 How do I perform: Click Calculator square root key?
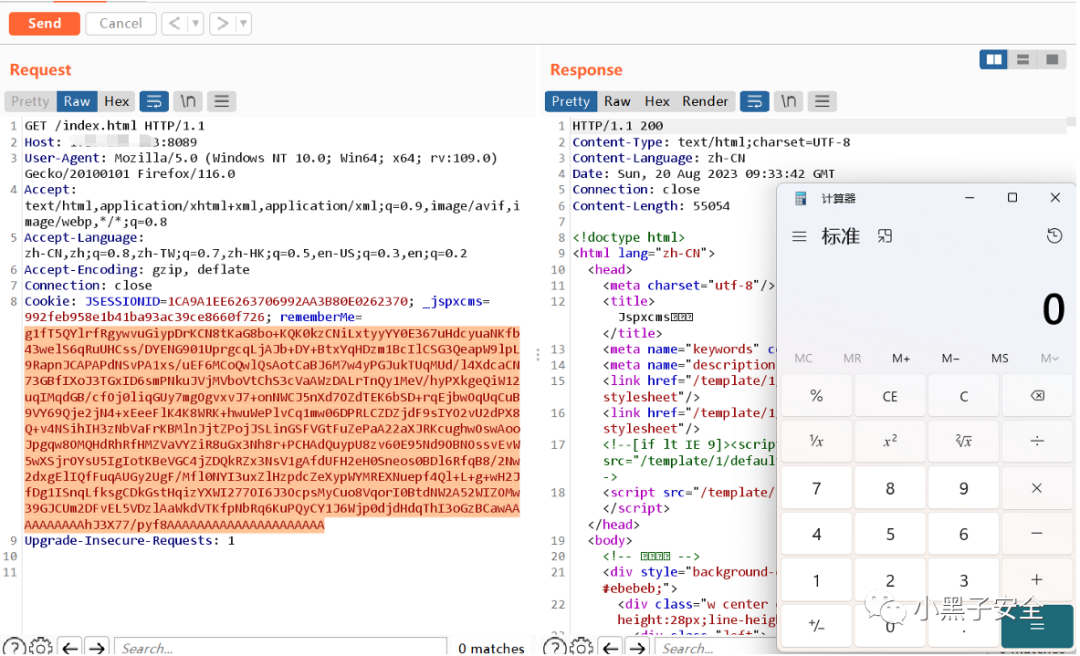(x=964, y=441)
